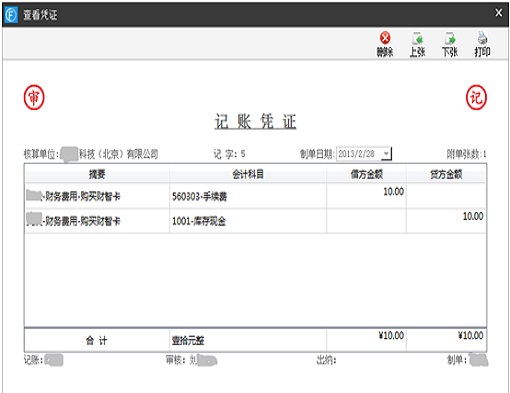Select account cell 560303-手续费

pyautogui.click(x=248, y=196)
